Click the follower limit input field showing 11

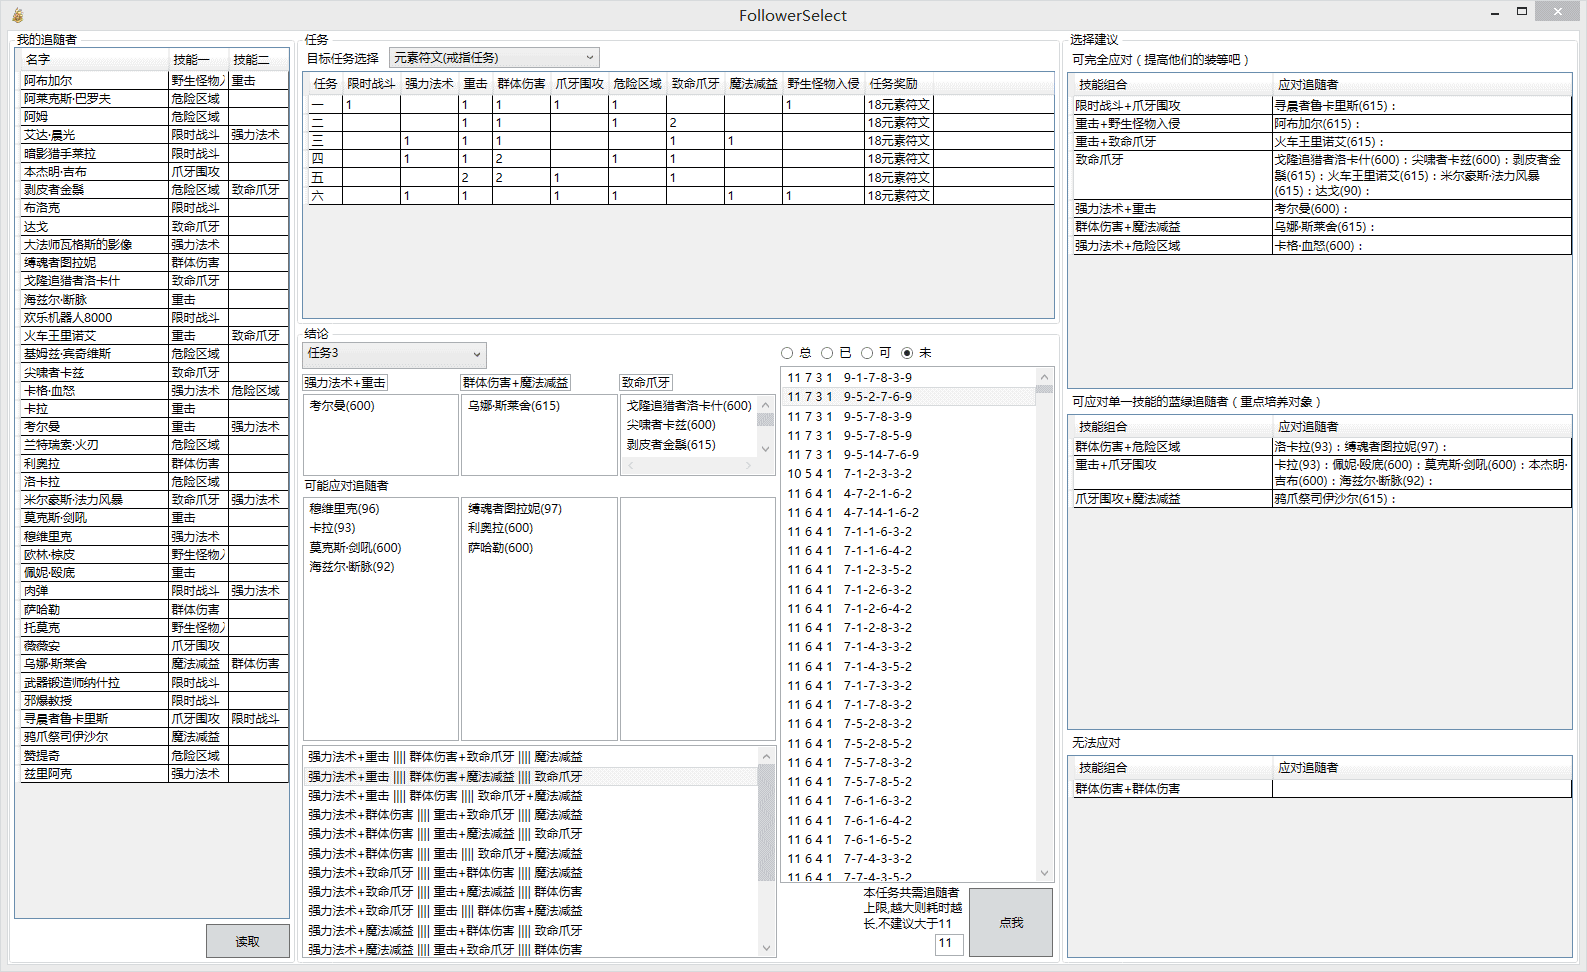click(x=949, y=943)
